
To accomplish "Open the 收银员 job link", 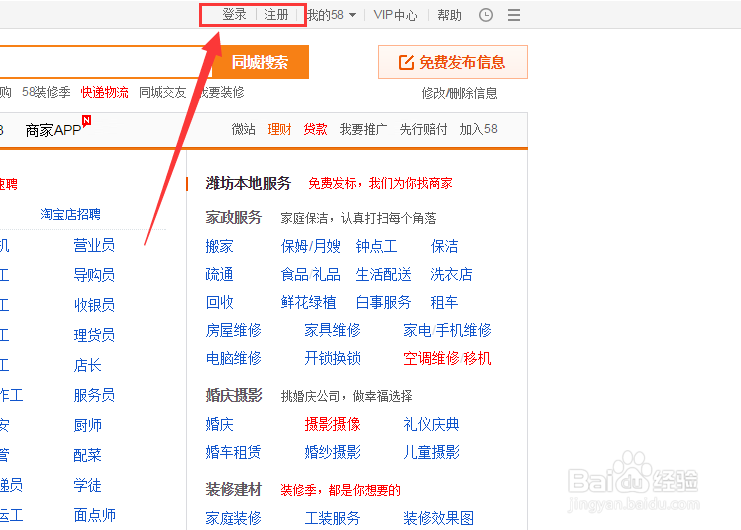I will 94,305.
